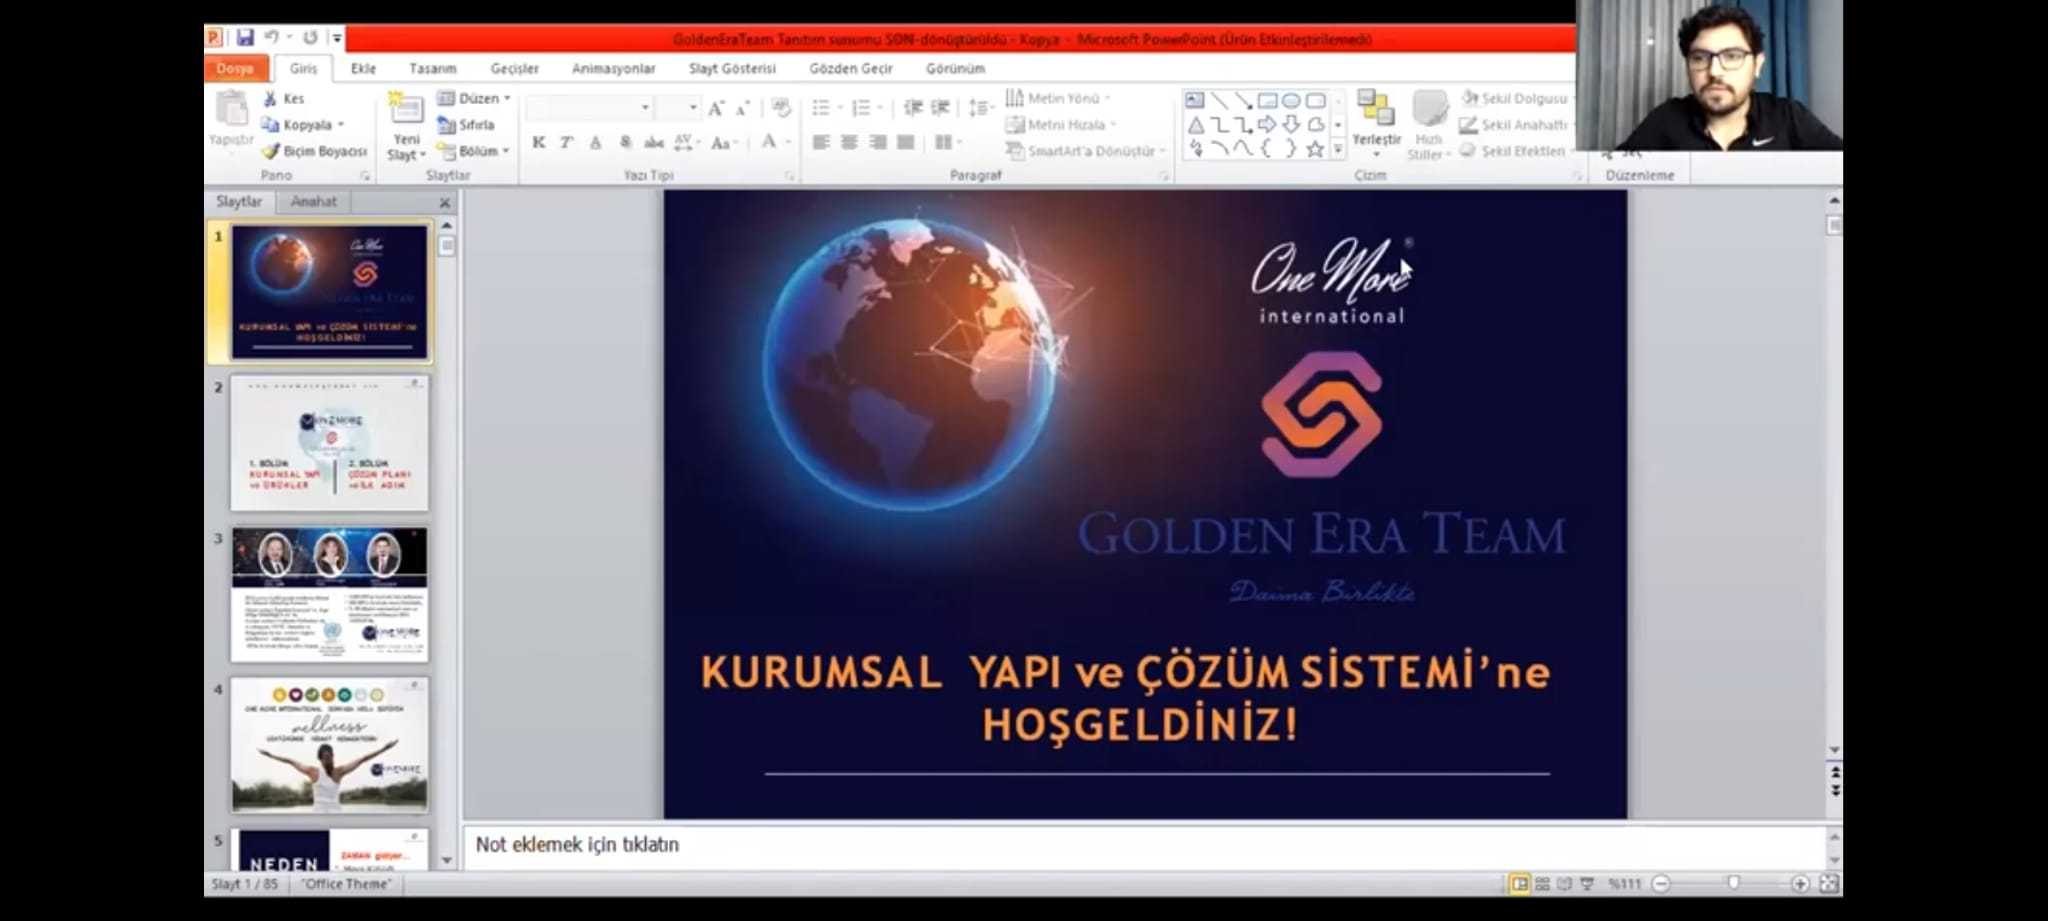Zoom out with the minus button
This screenshot has height=921, width=2048.
[1661, 884]
